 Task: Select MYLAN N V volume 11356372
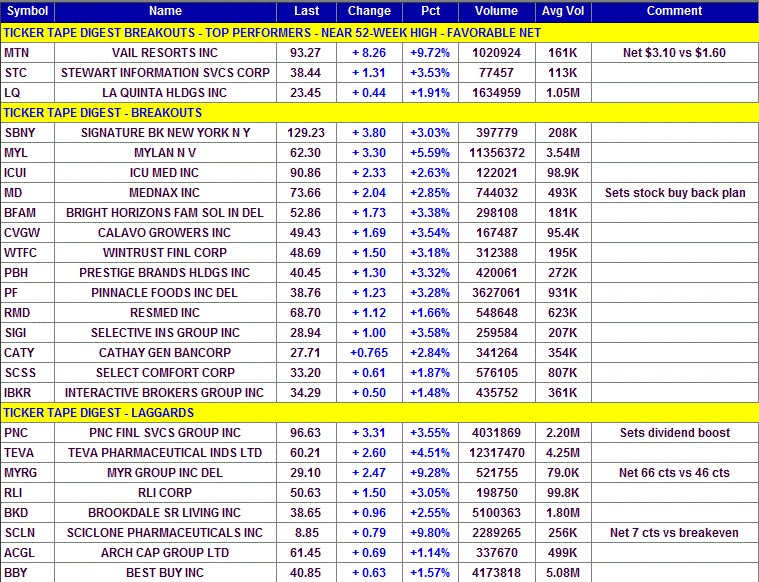[497, 153]
